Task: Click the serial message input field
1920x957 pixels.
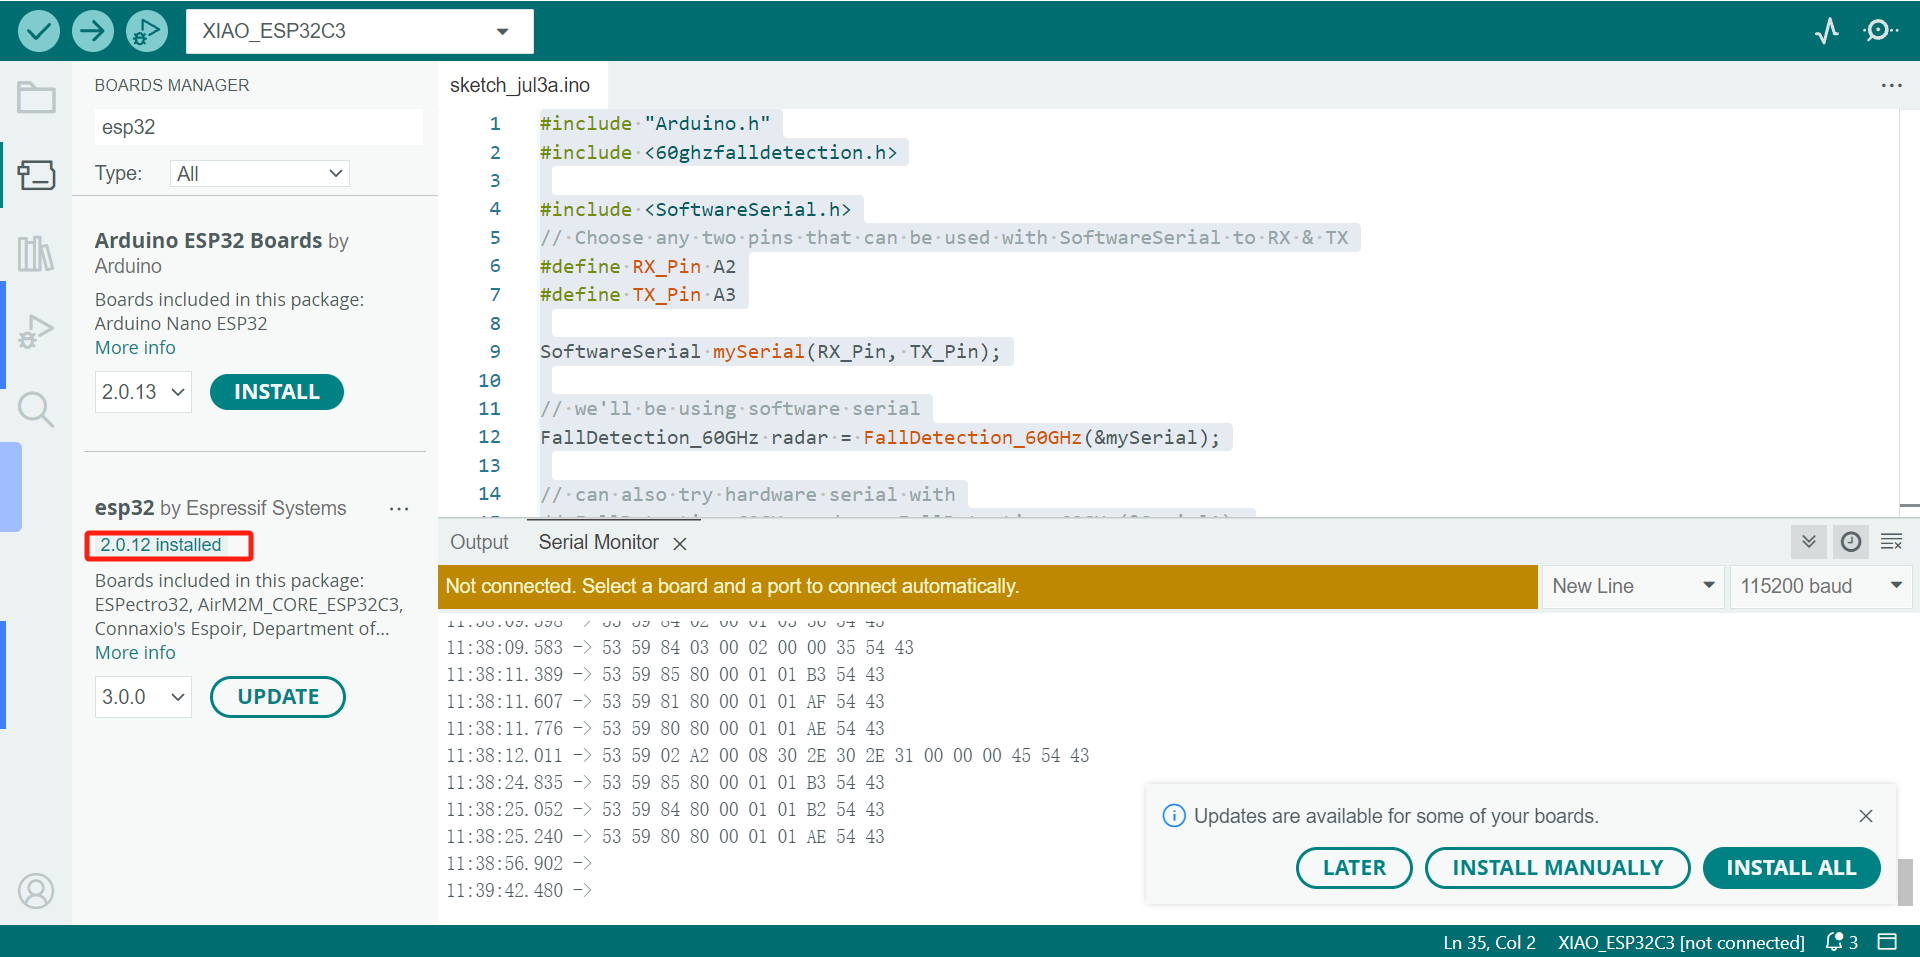Action: [x=987, y=586]
